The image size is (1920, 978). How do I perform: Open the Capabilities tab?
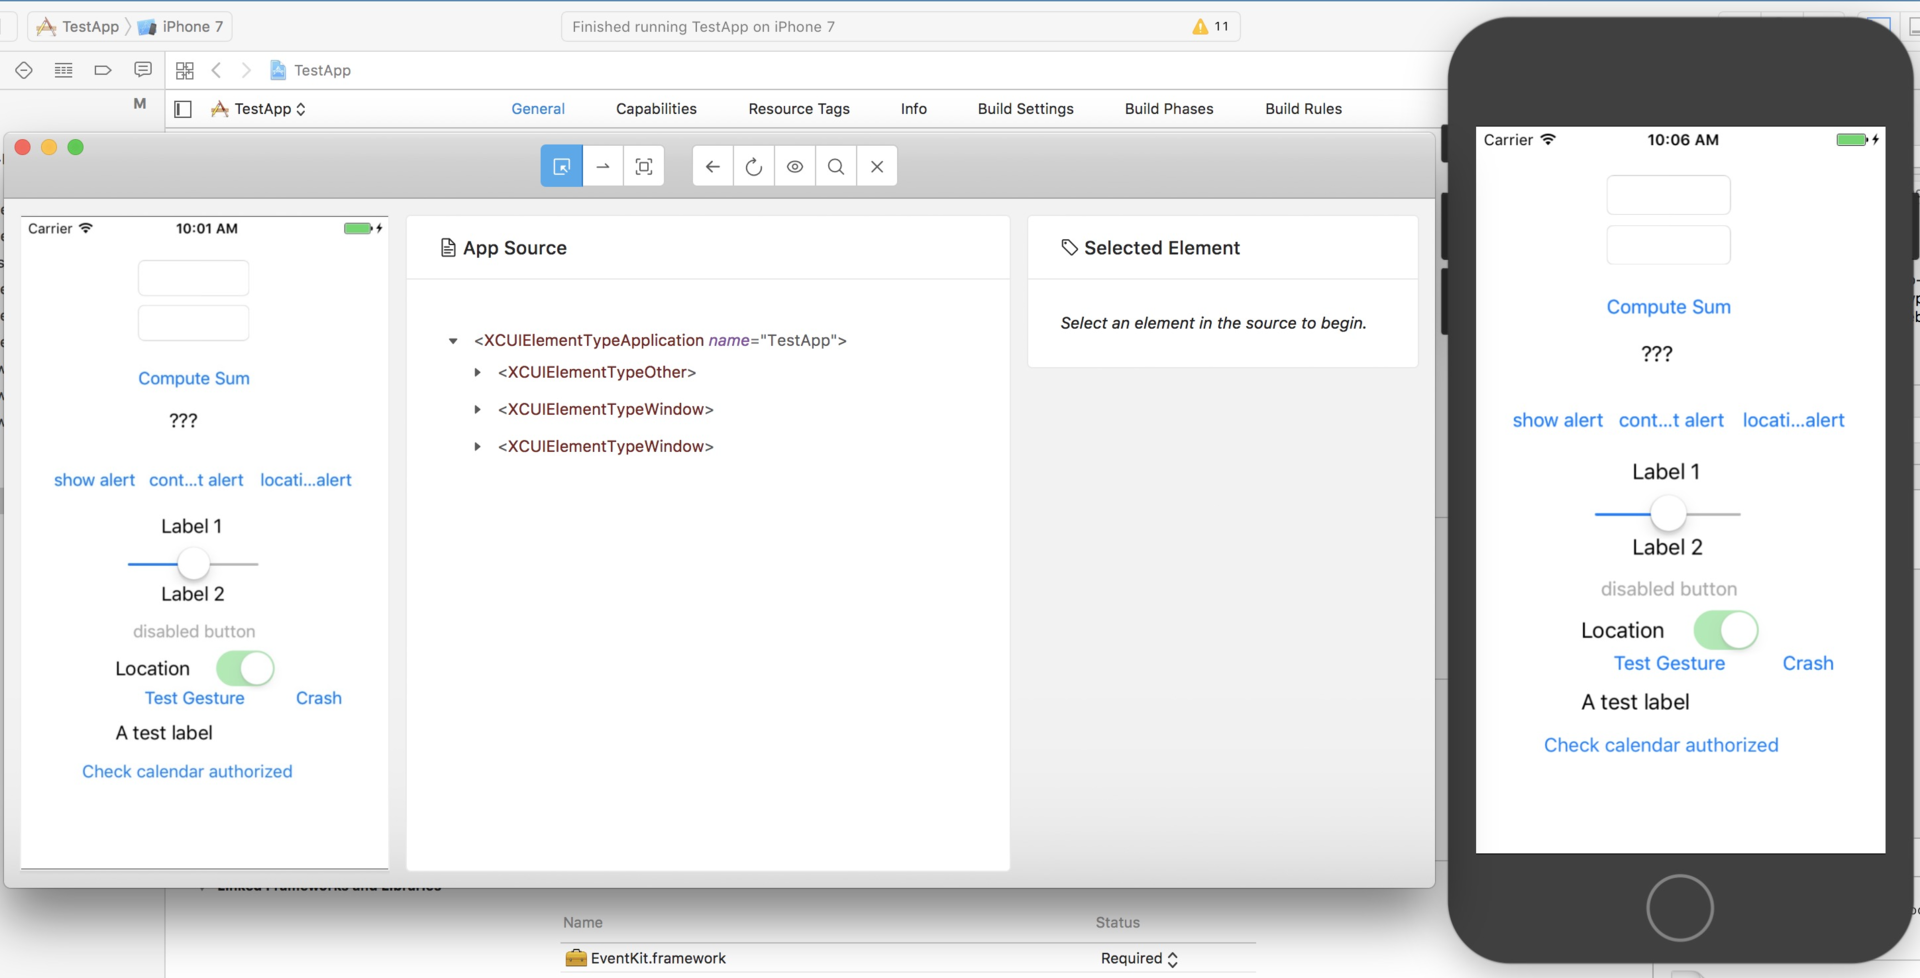[656, 109]
